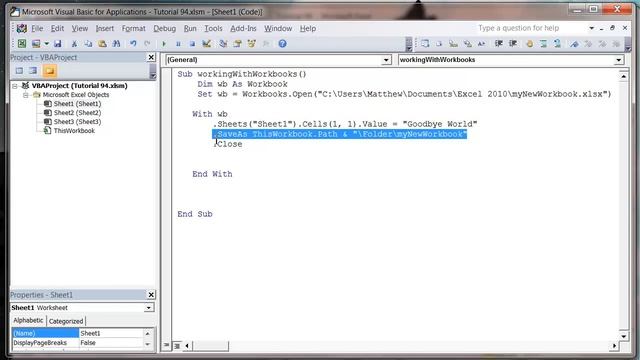
Task: Toggle Folders in Project panel
Action: tap(49, 71)
